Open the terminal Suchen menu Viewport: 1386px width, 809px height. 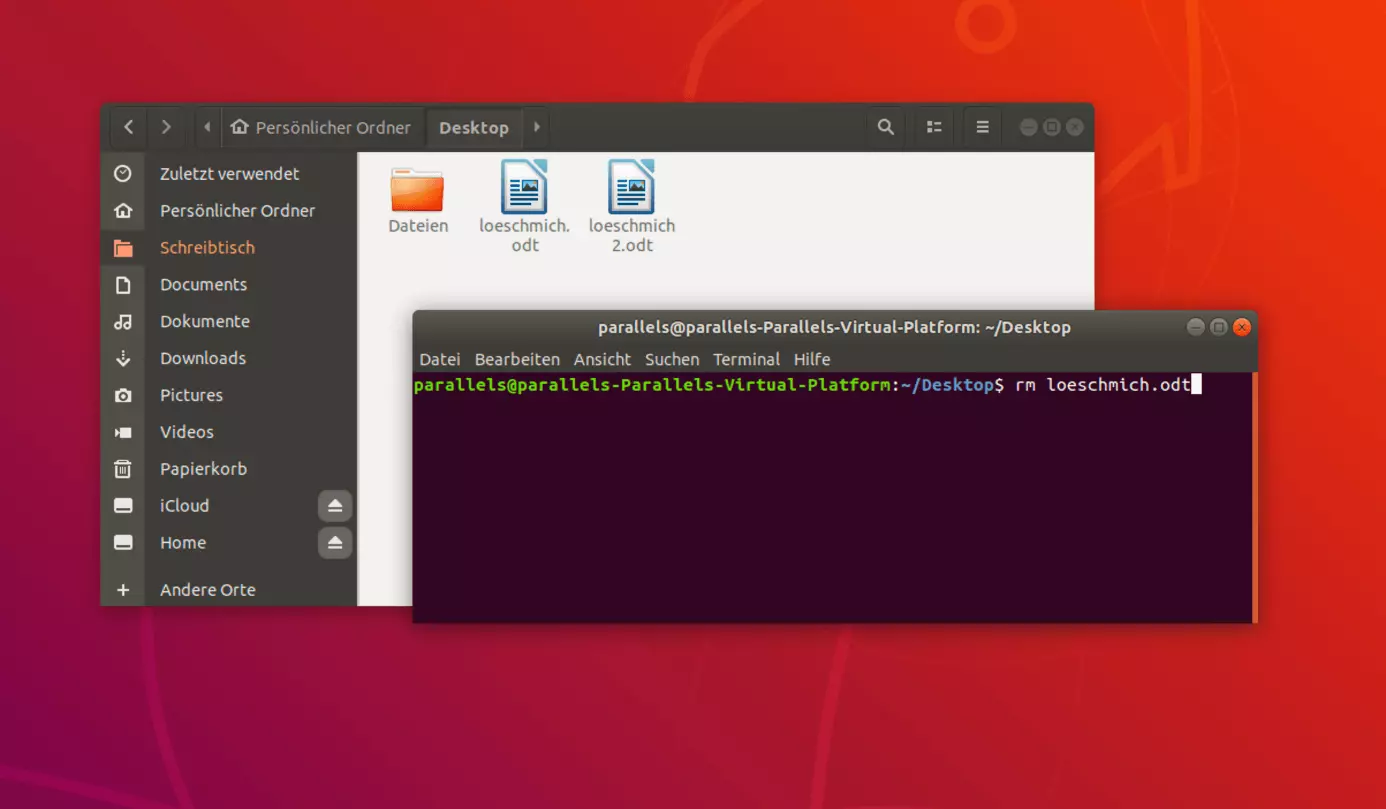pyautogui.click(x=672, y=359)
